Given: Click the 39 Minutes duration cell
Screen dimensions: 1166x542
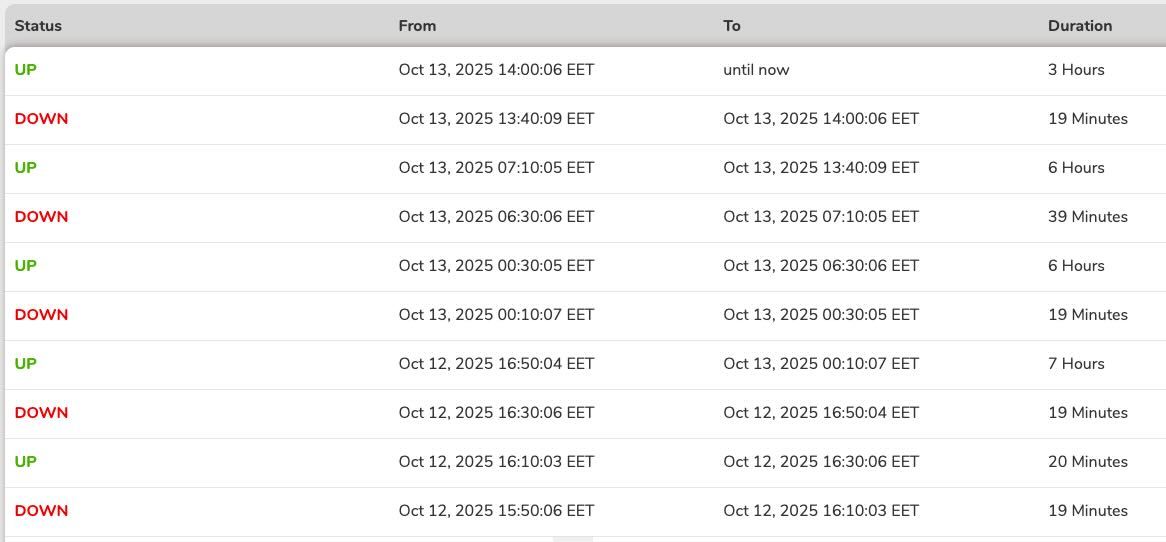Looking at the screenshot, I should 1088,217.
